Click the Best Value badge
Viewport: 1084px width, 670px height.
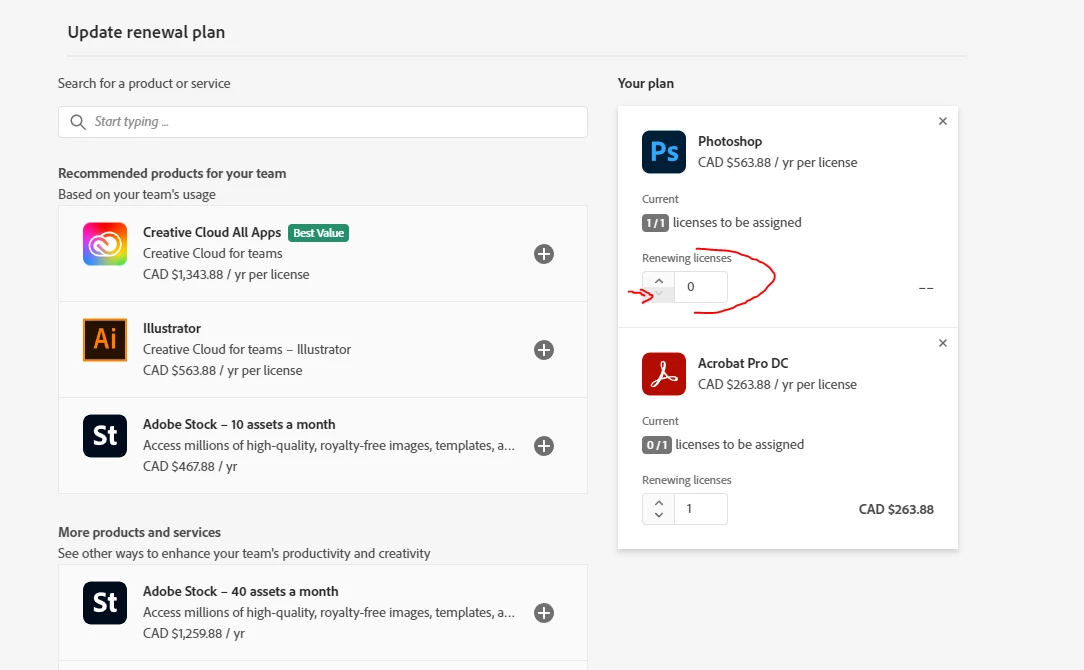[319, 233]
